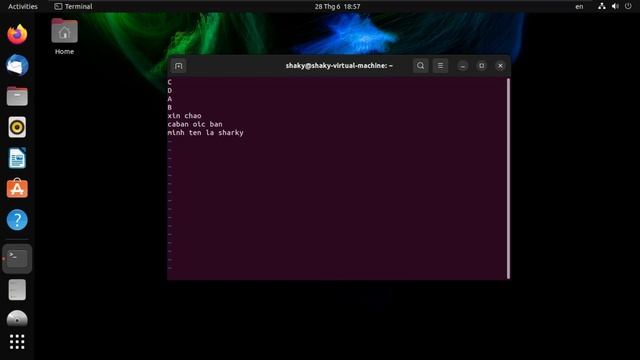Open the network status icon
The width and height of the screenshot is (640, 360).
[x=602, y=7]
